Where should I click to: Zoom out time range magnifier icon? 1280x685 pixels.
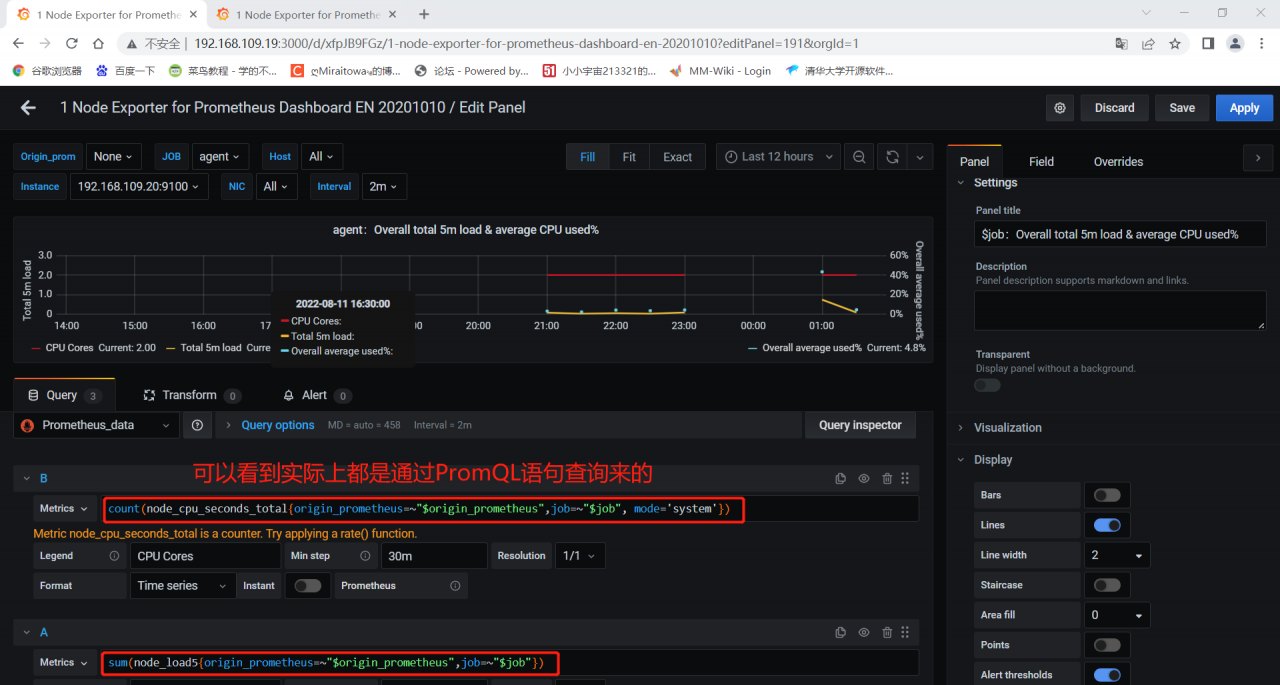click(859, 157)
